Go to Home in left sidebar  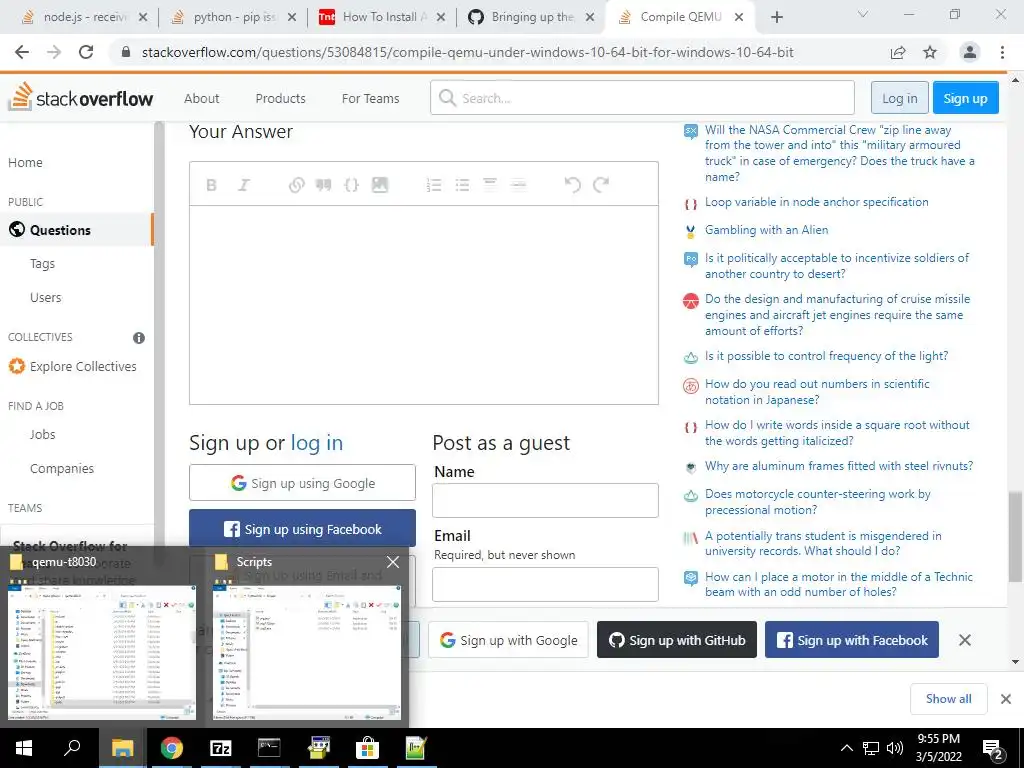tap(25, 163)
